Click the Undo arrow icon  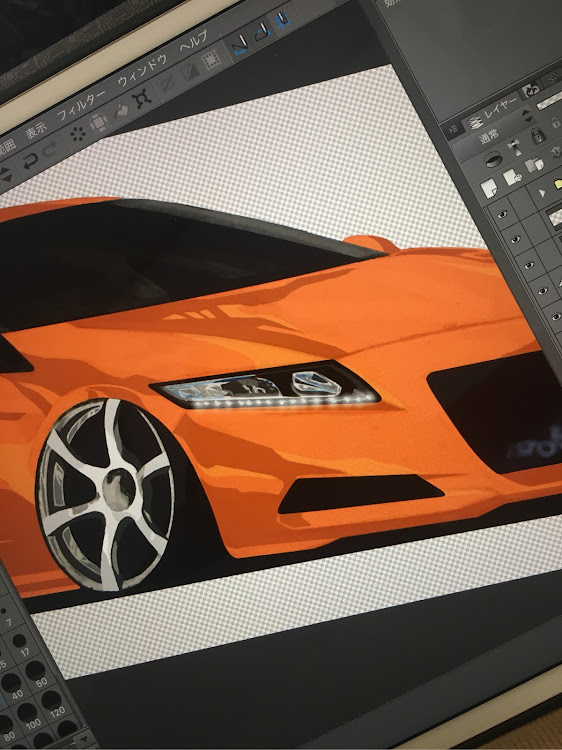pyautogui.click(x=30, y=161)
